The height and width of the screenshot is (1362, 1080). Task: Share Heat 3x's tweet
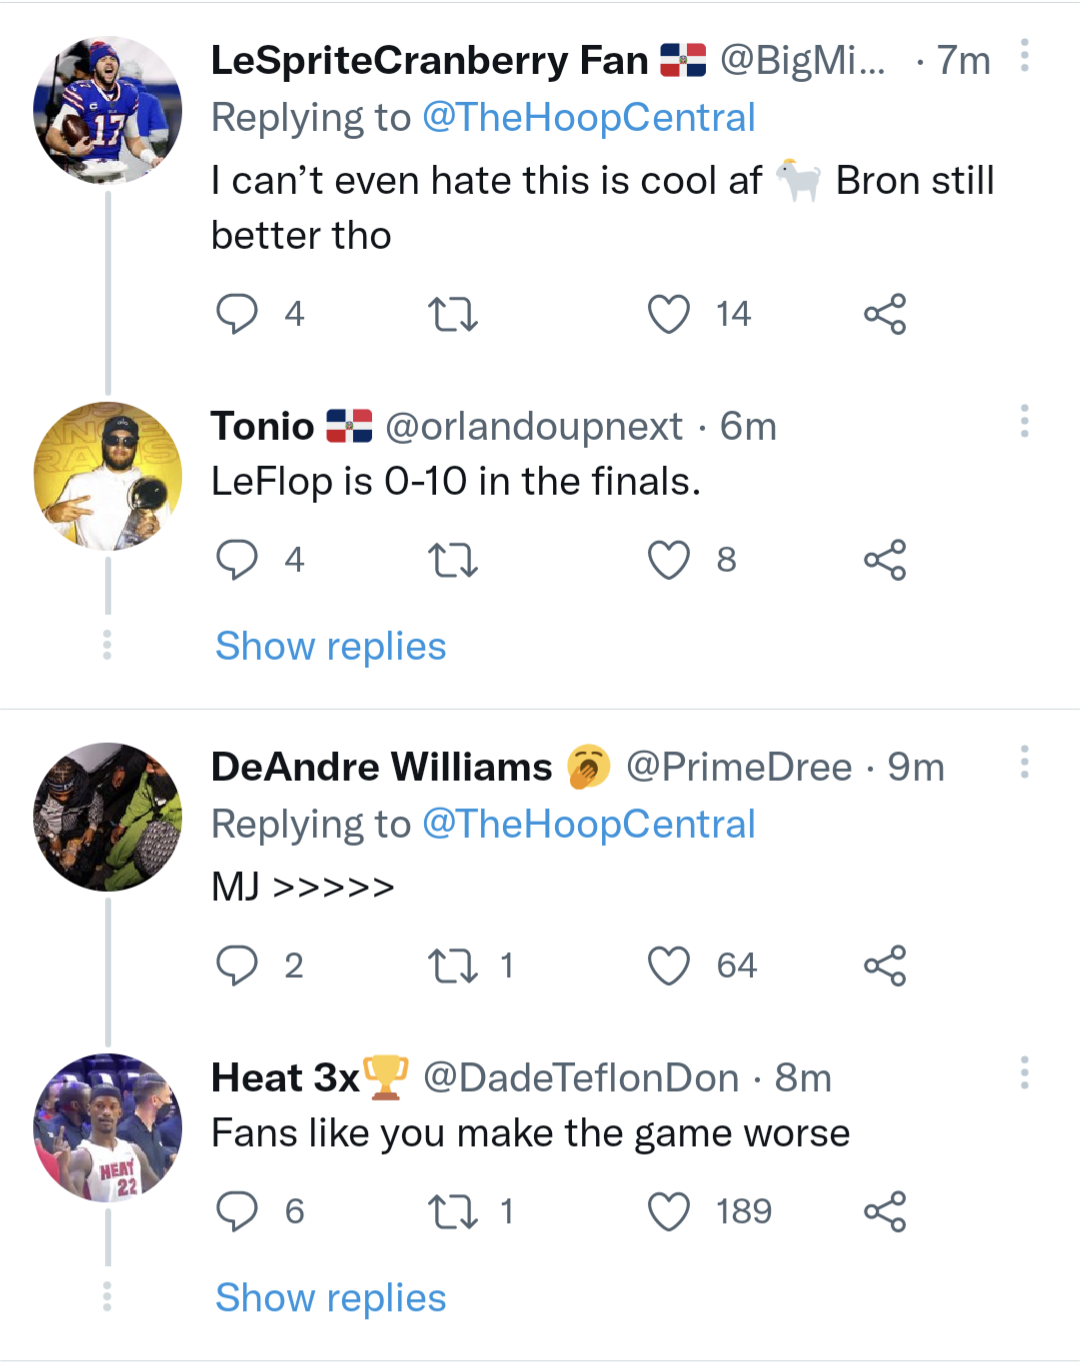[885, 1212]
